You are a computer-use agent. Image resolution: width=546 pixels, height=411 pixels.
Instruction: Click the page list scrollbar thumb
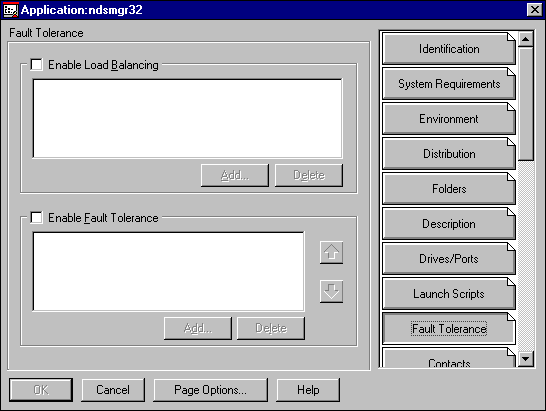[525, 104]
